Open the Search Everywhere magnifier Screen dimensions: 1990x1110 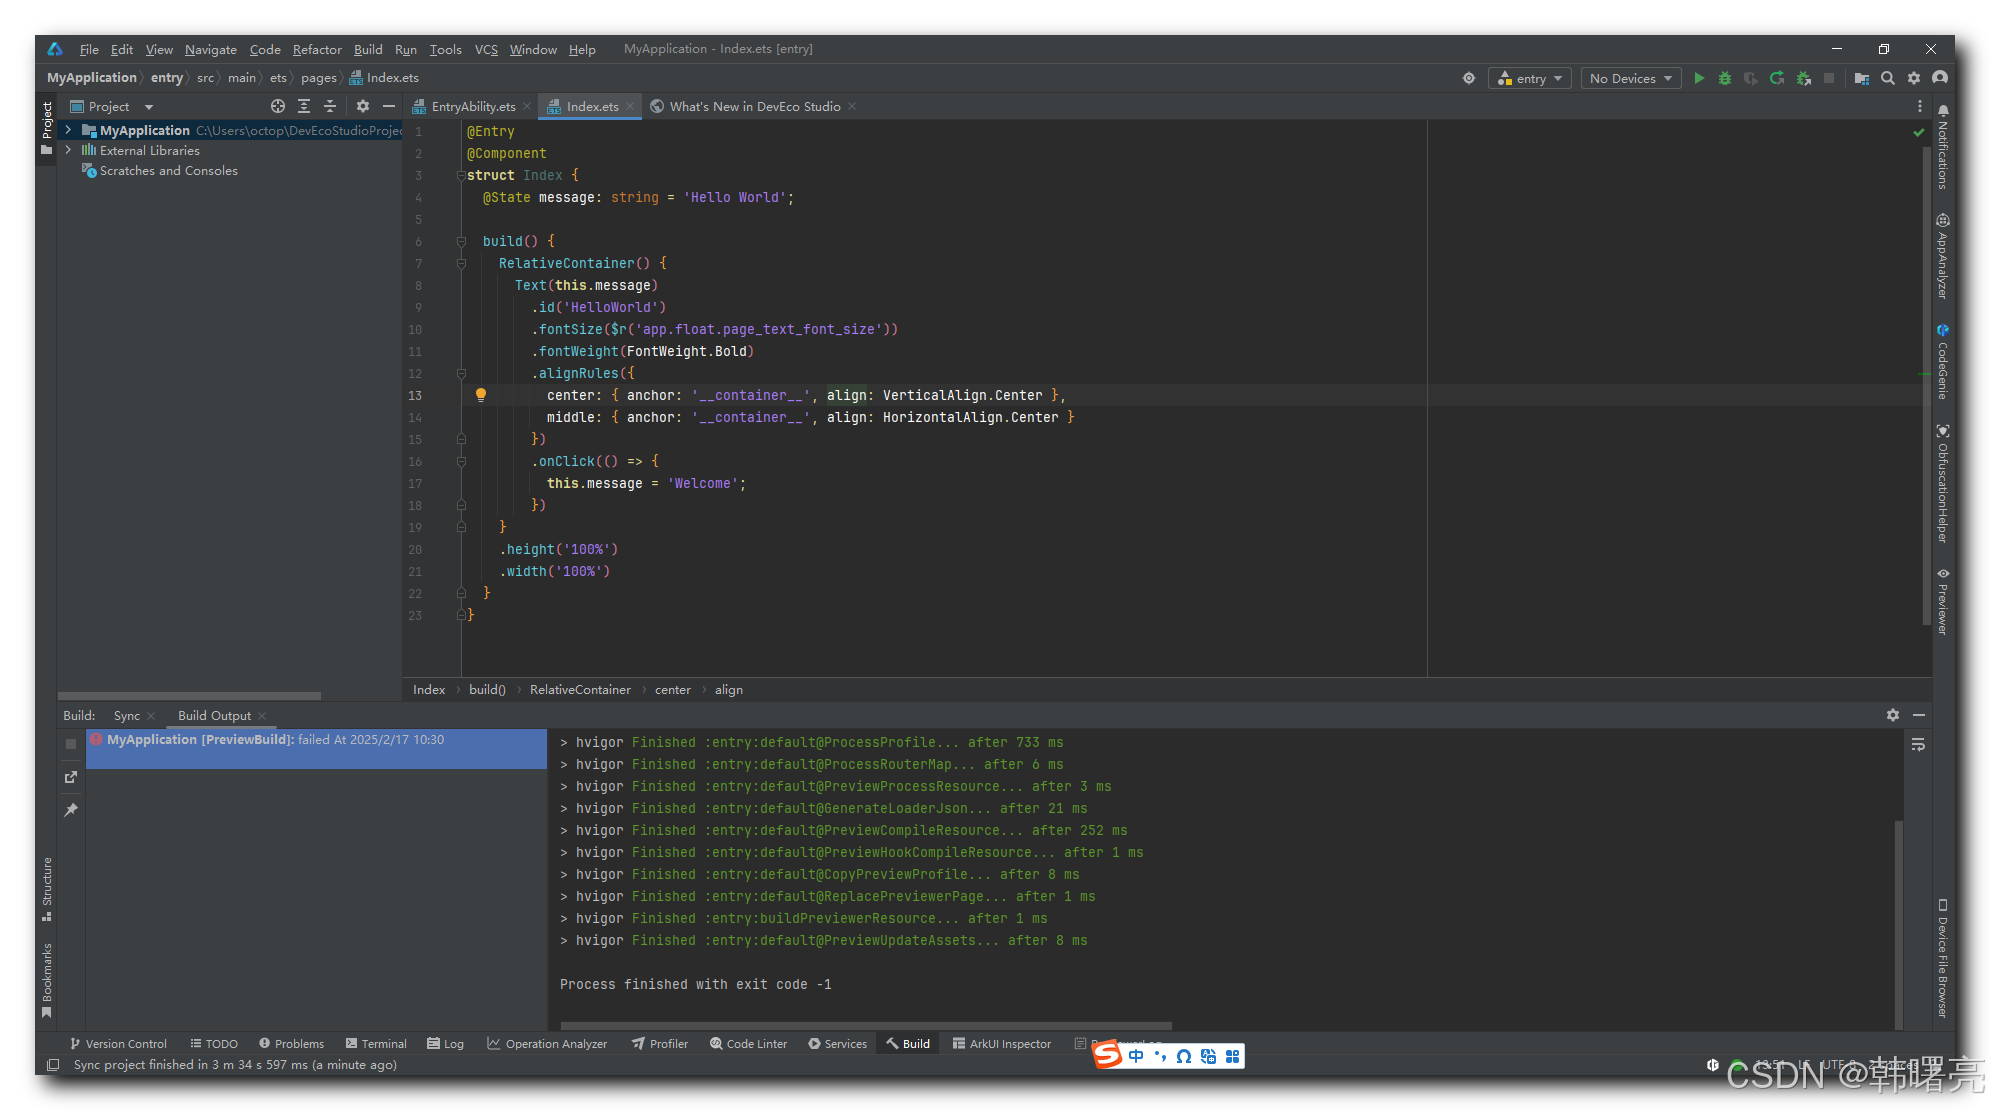click(1888, 78)
